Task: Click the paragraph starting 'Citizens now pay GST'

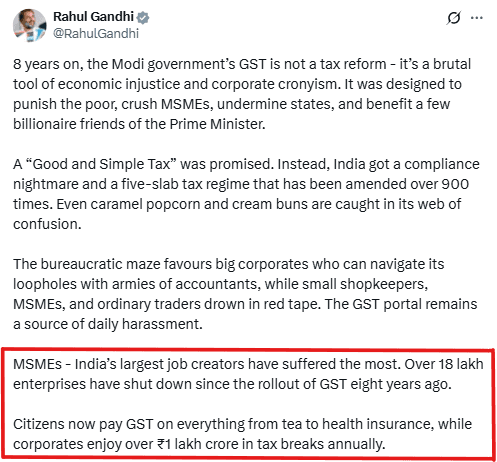Action: [242, 434]
